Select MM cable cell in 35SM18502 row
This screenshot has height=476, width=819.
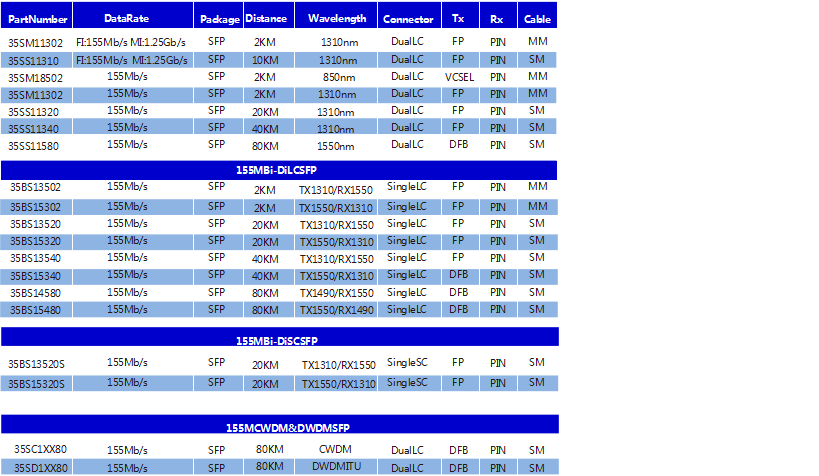[x=537, y=76]
